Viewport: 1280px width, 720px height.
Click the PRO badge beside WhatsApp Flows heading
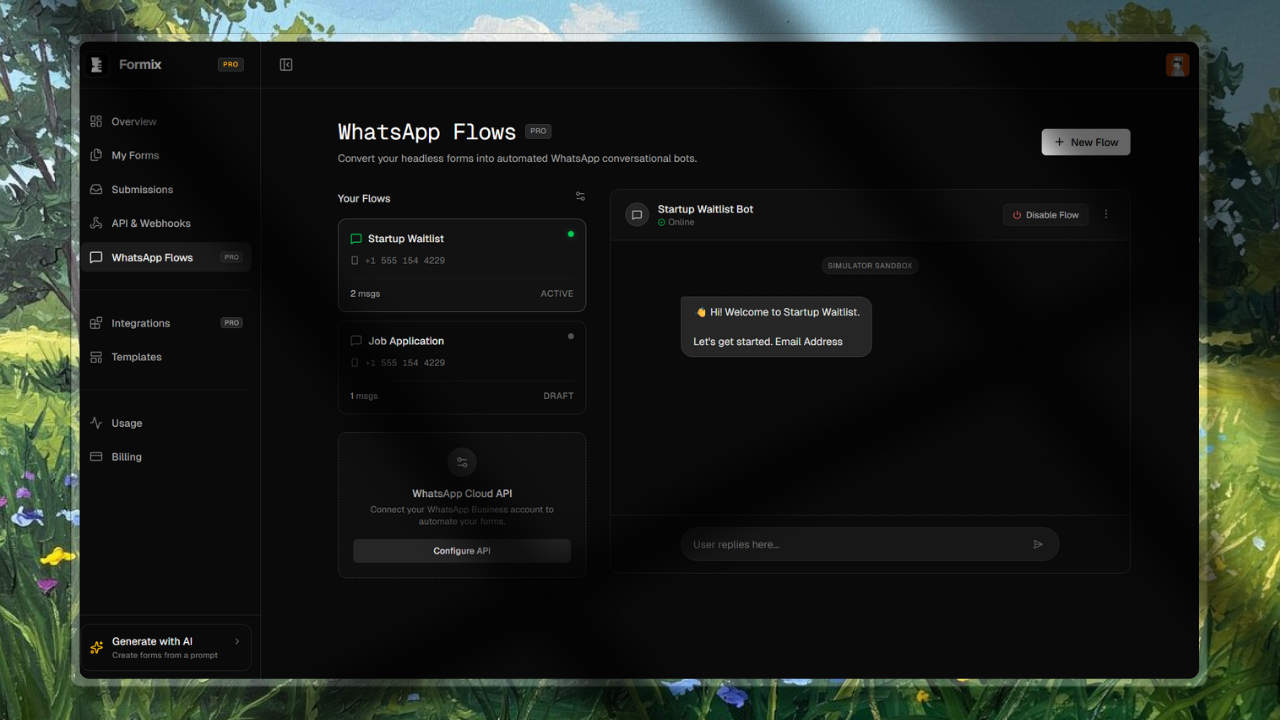538,131
